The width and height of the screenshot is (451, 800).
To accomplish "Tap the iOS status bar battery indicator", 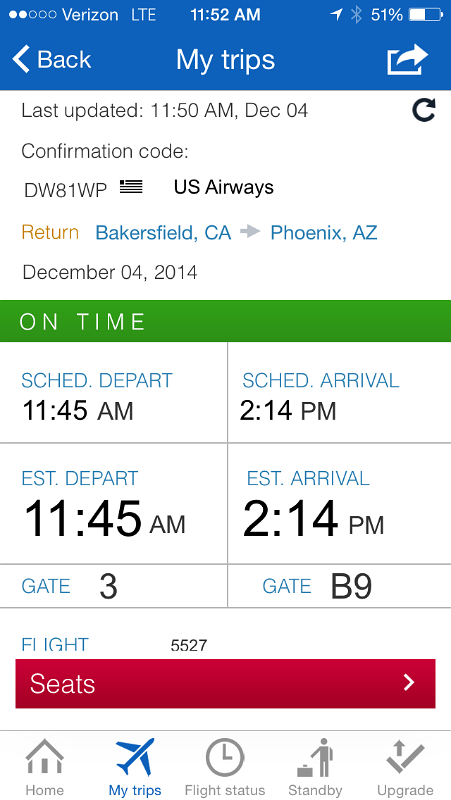I will click(x=425, y=15).
